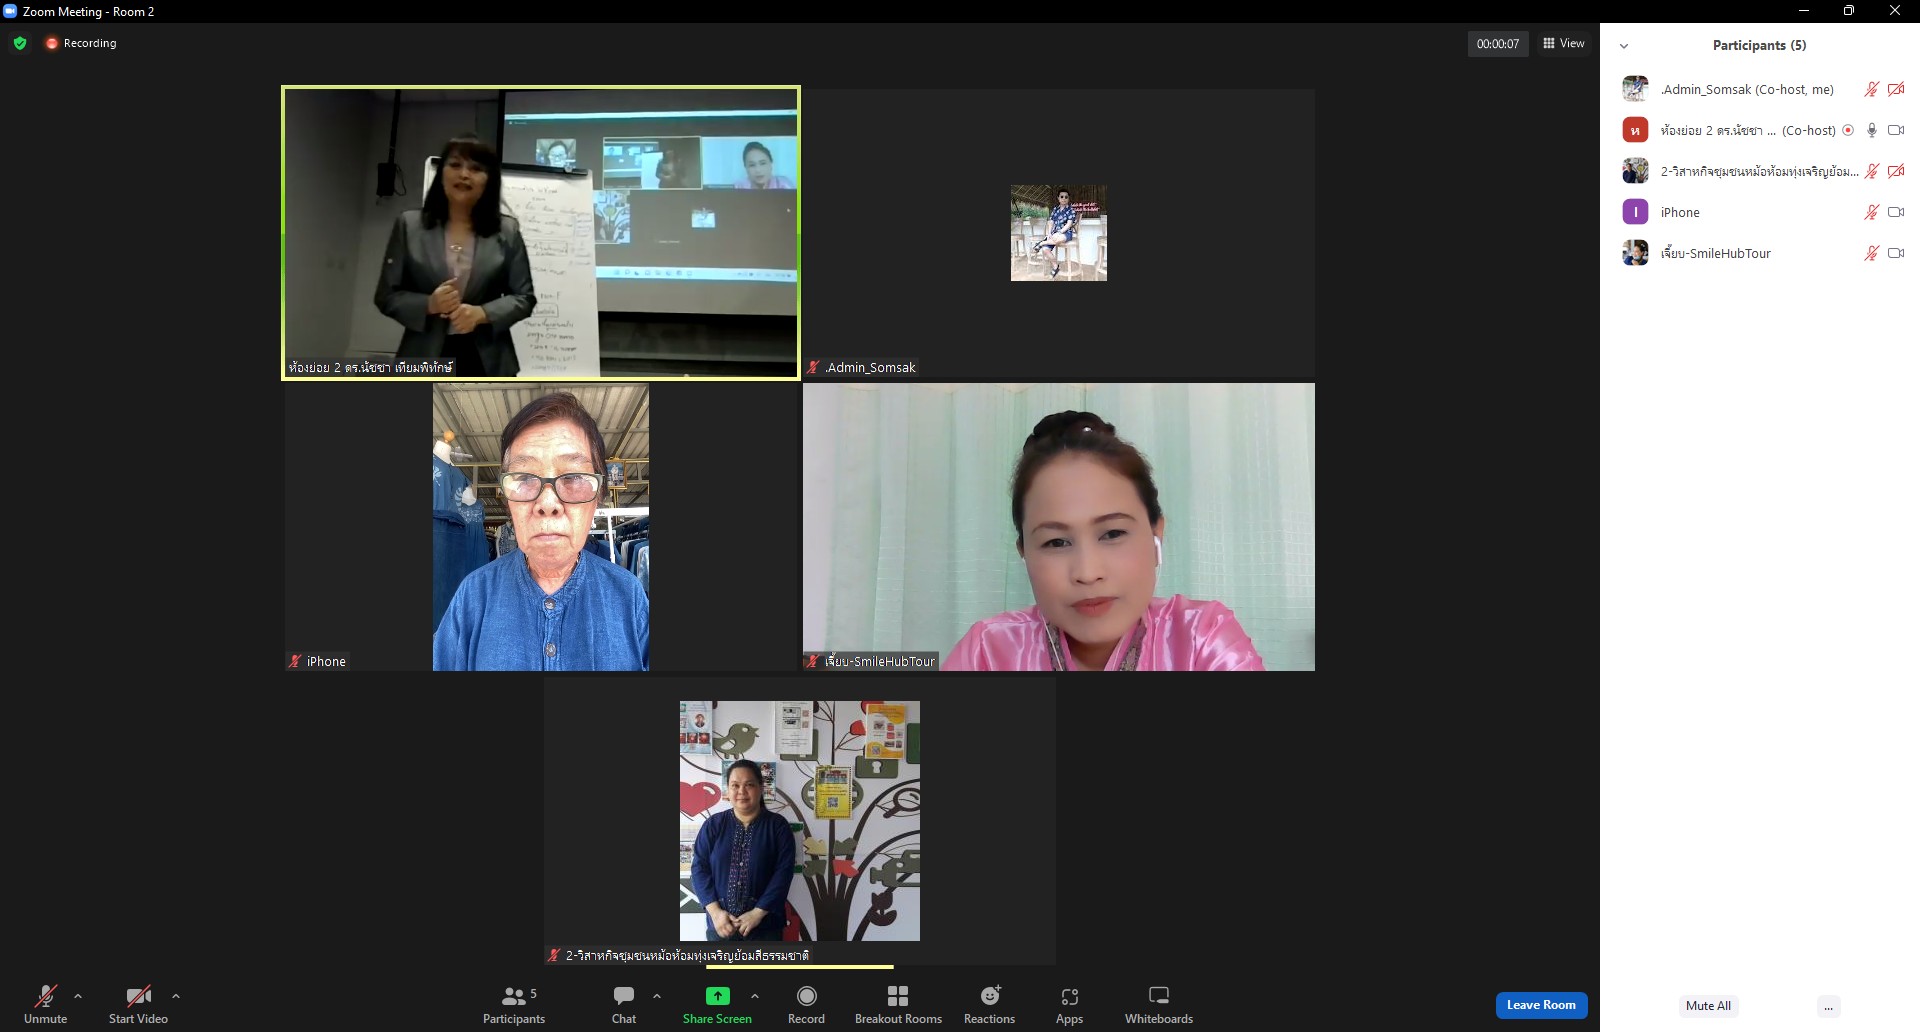This screenshot has width=1920, height=1032.
Task: Click the Record icon in toolbar
Action: (x=806, y=996)
